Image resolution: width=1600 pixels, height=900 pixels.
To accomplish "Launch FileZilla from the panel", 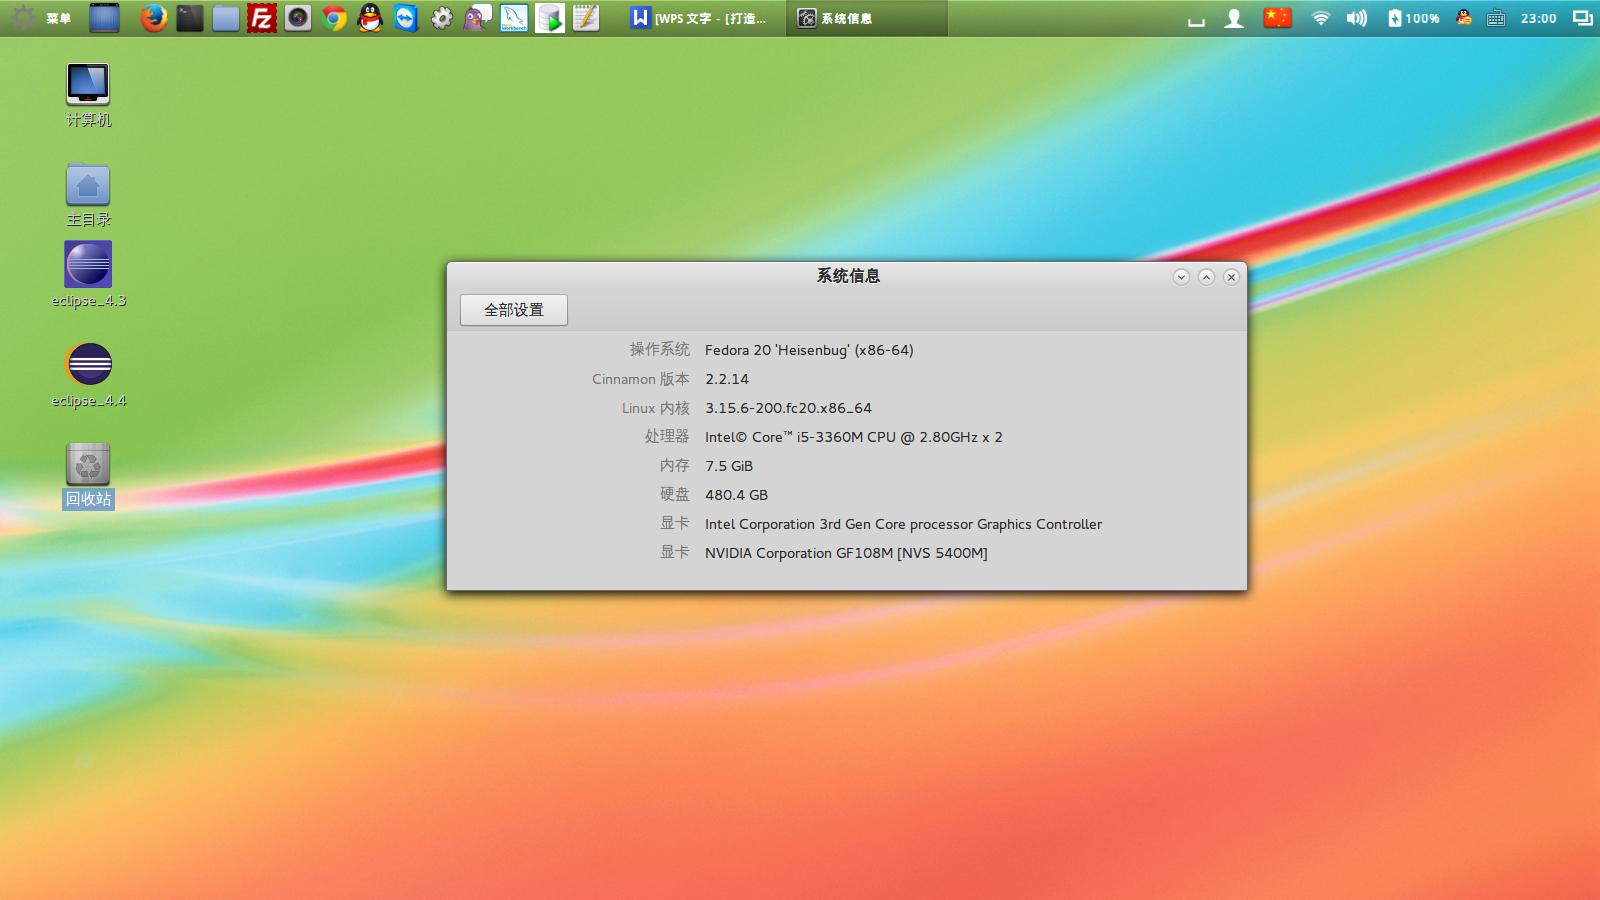I will click(x=262, y=18).
